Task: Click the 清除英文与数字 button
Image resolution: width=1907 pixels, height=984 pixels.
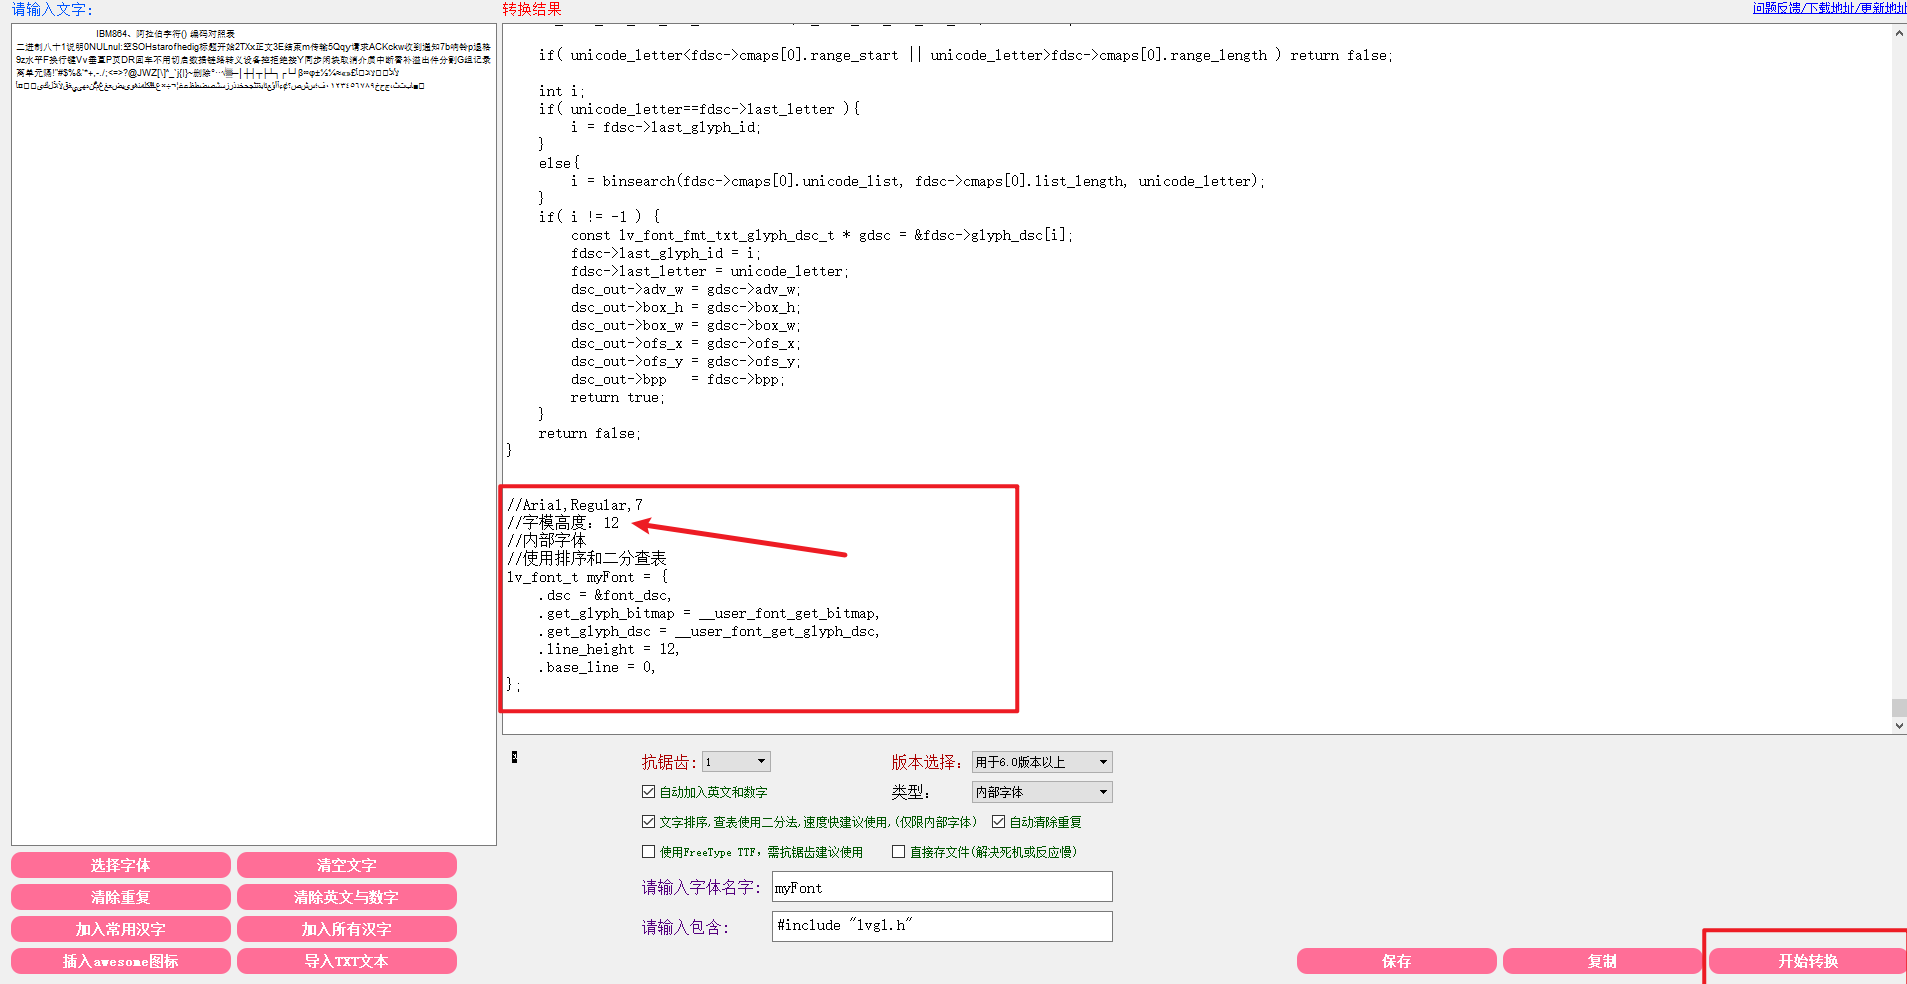Action: [347, 897]
